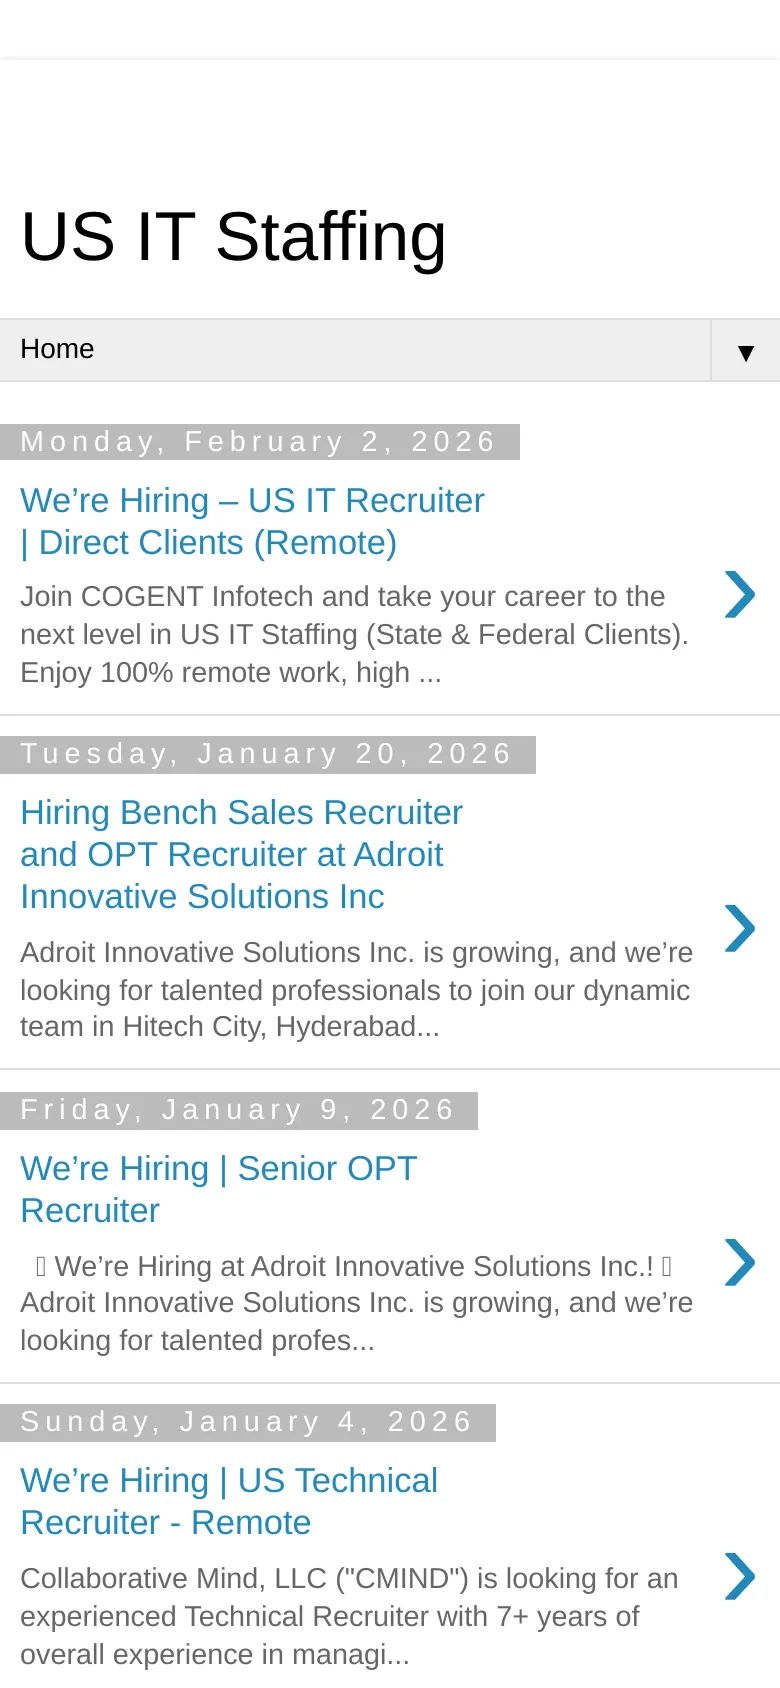
Task: Click the chevron next to the Bench Sales Recruiter post
Action: click(739, 928)
